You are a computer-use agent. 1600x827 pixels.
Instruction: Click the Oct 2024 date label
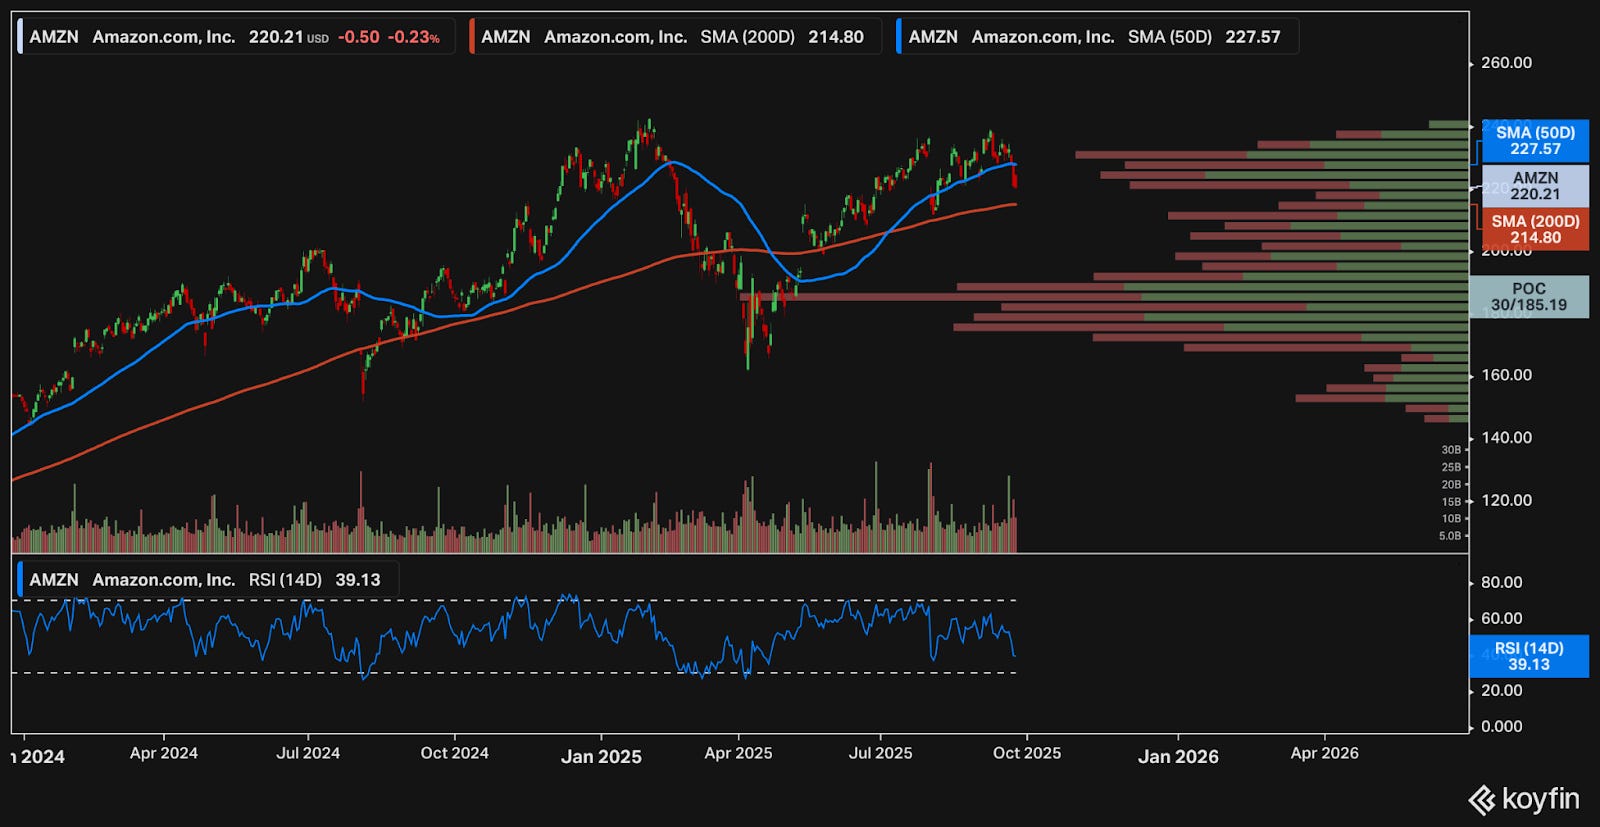pos(454,753)
